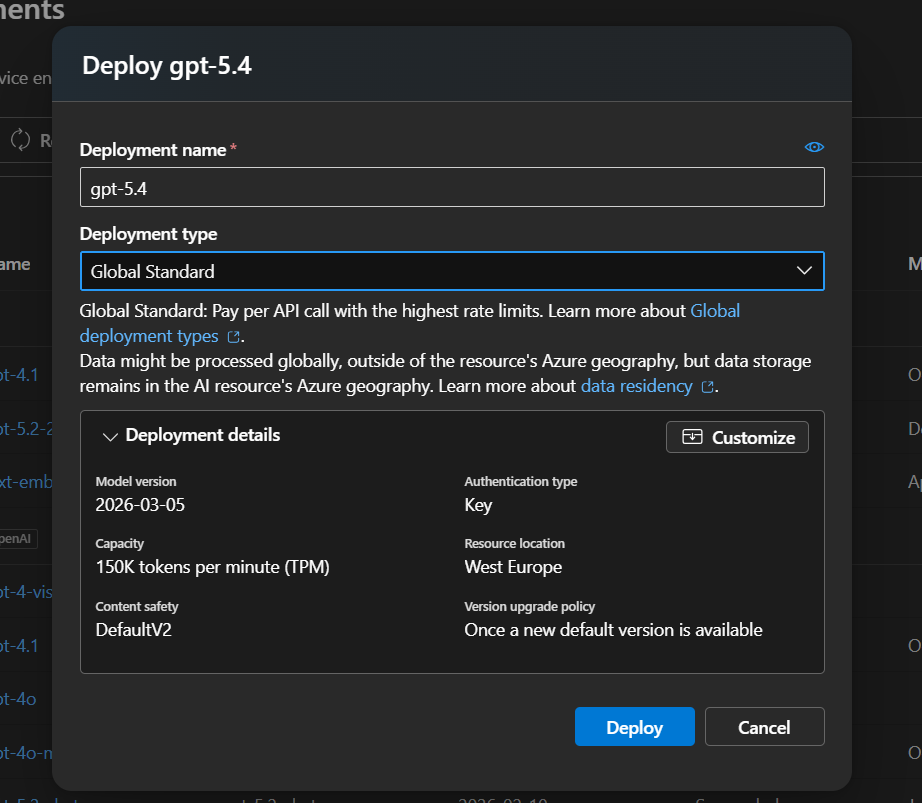Click the eye icon beside Deployment name
The height and width of the screenshot is (803, 922).
(x=814, y=147)
